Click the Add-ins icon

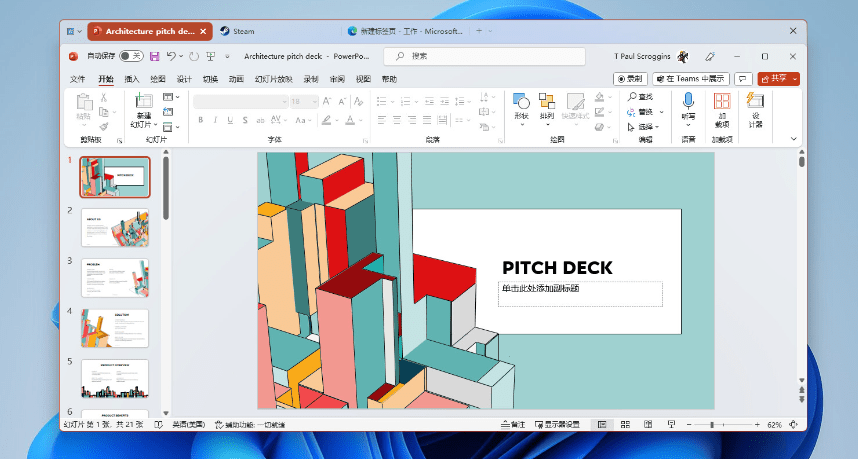pos(721,101)
